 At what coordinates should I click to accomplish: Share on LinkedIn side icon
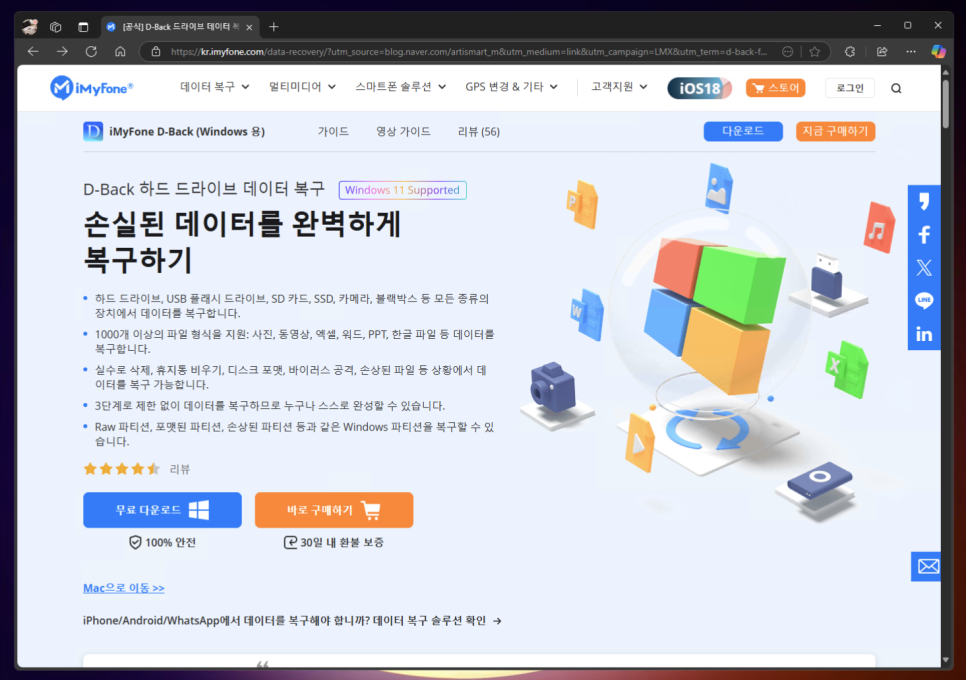924,334
